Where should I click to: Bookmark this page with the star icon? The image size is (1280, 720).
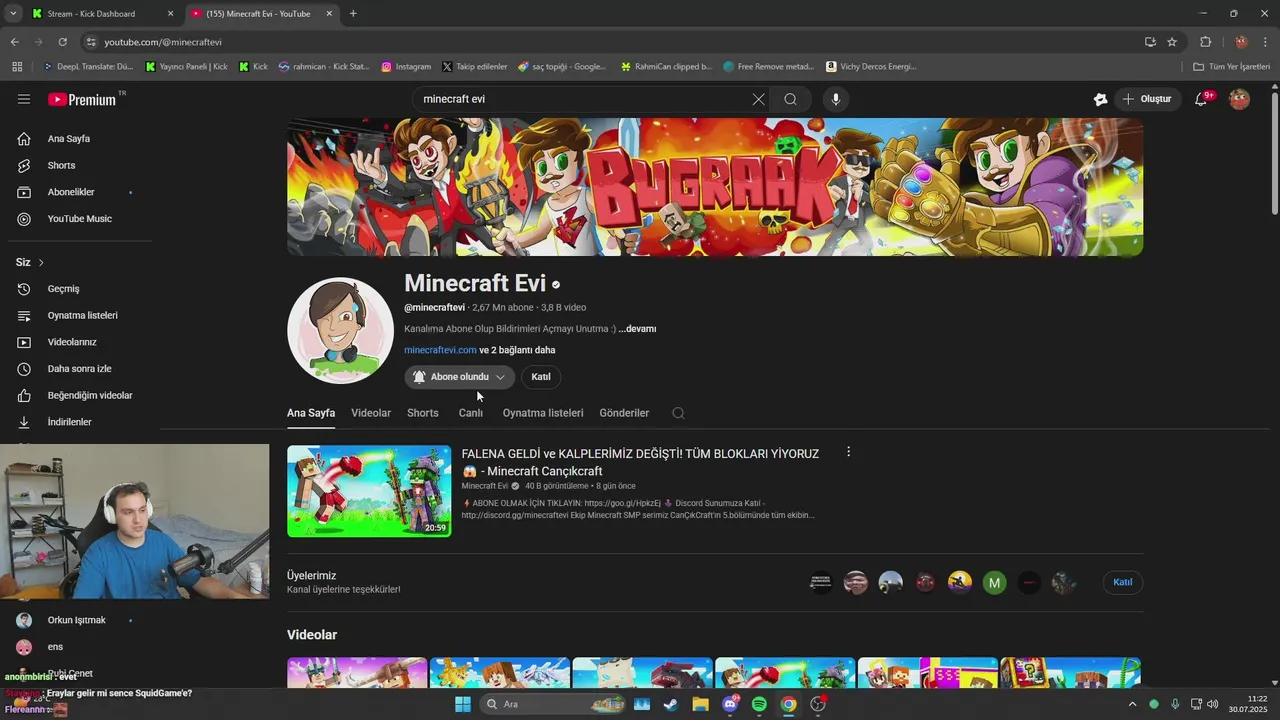coord(1172,42)
